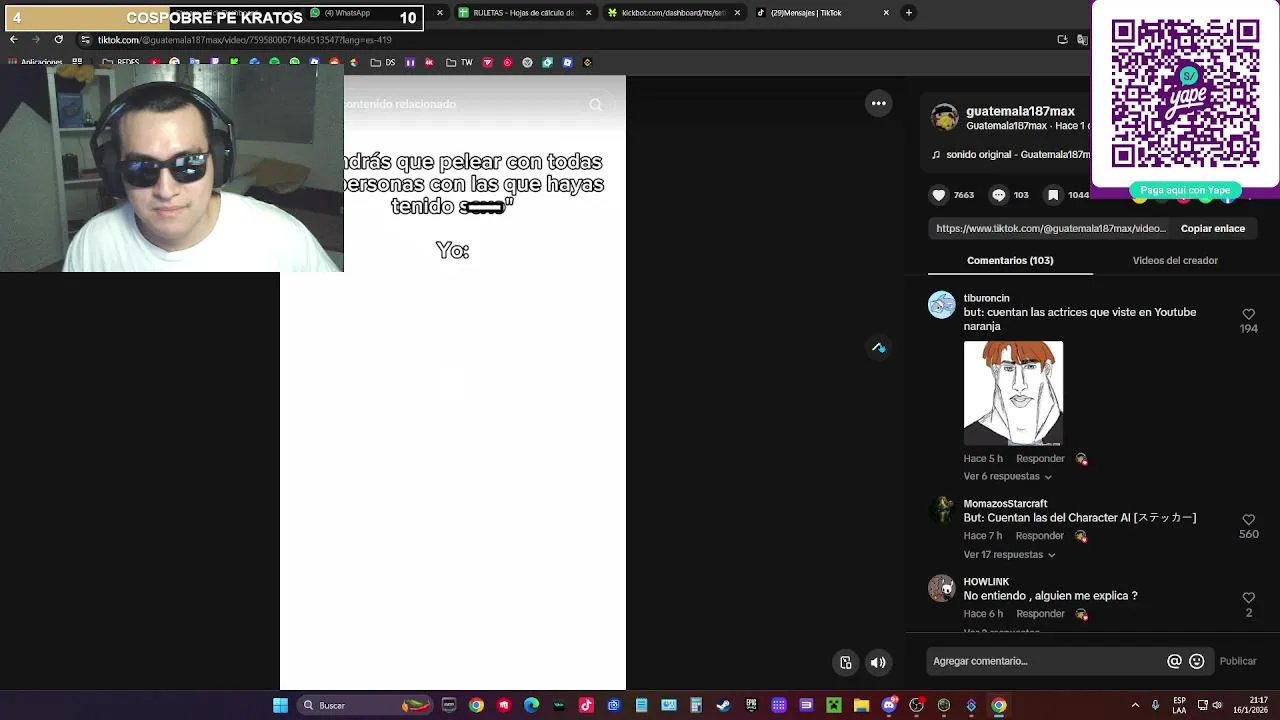1280x720 pixels.
Task: Open guatemala187max username link
Action: click(x=1020, y=111)
